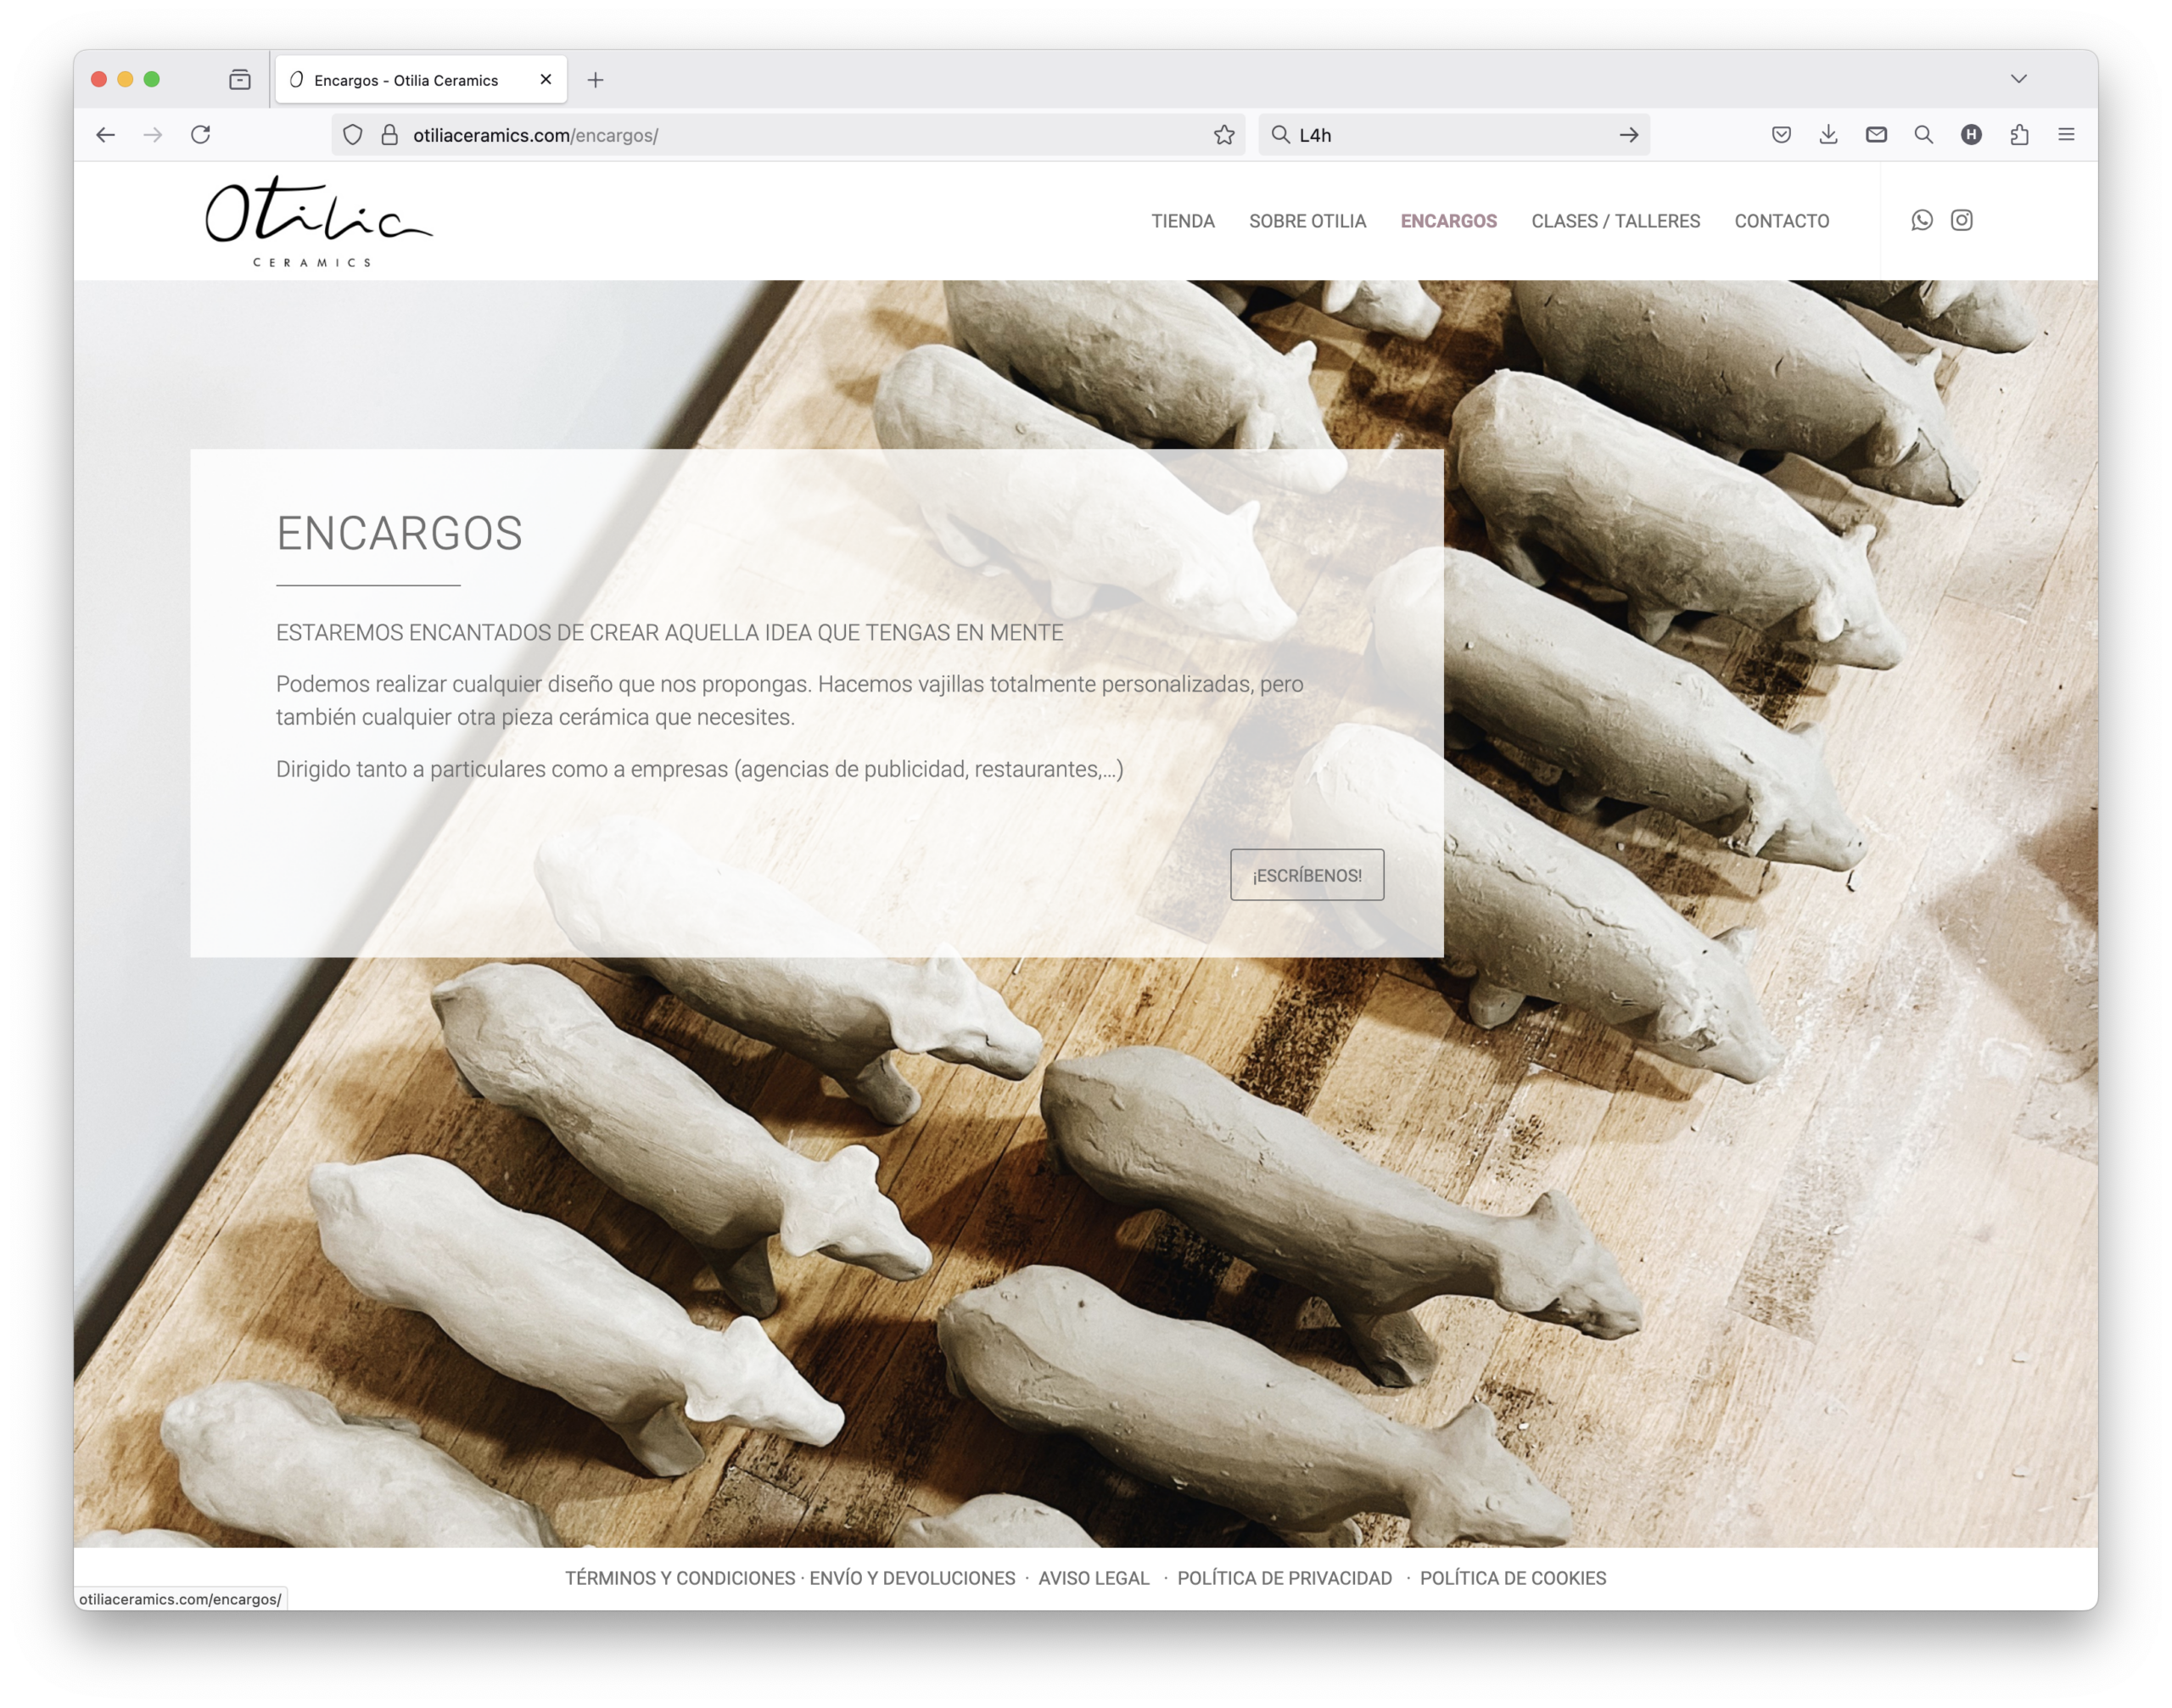Open the recent browsing tab view icon
2172x1708 pixels.
pyautogui.click(x=240, y=80)
